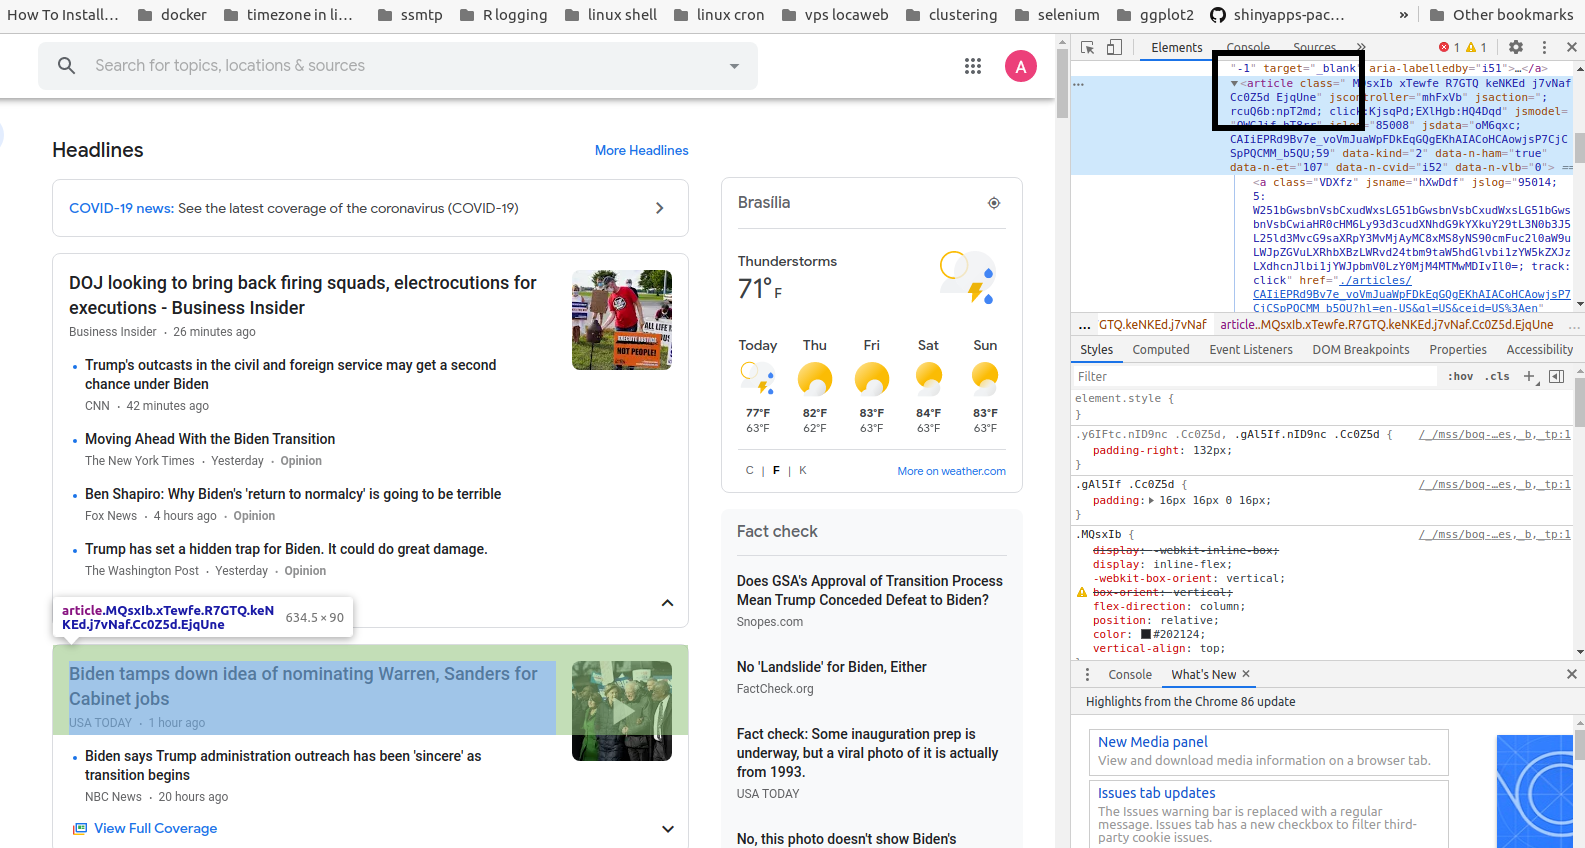Open the Event Listeners tab
Viewport: 1585px width, 848px height.
tap(1251, 350)
